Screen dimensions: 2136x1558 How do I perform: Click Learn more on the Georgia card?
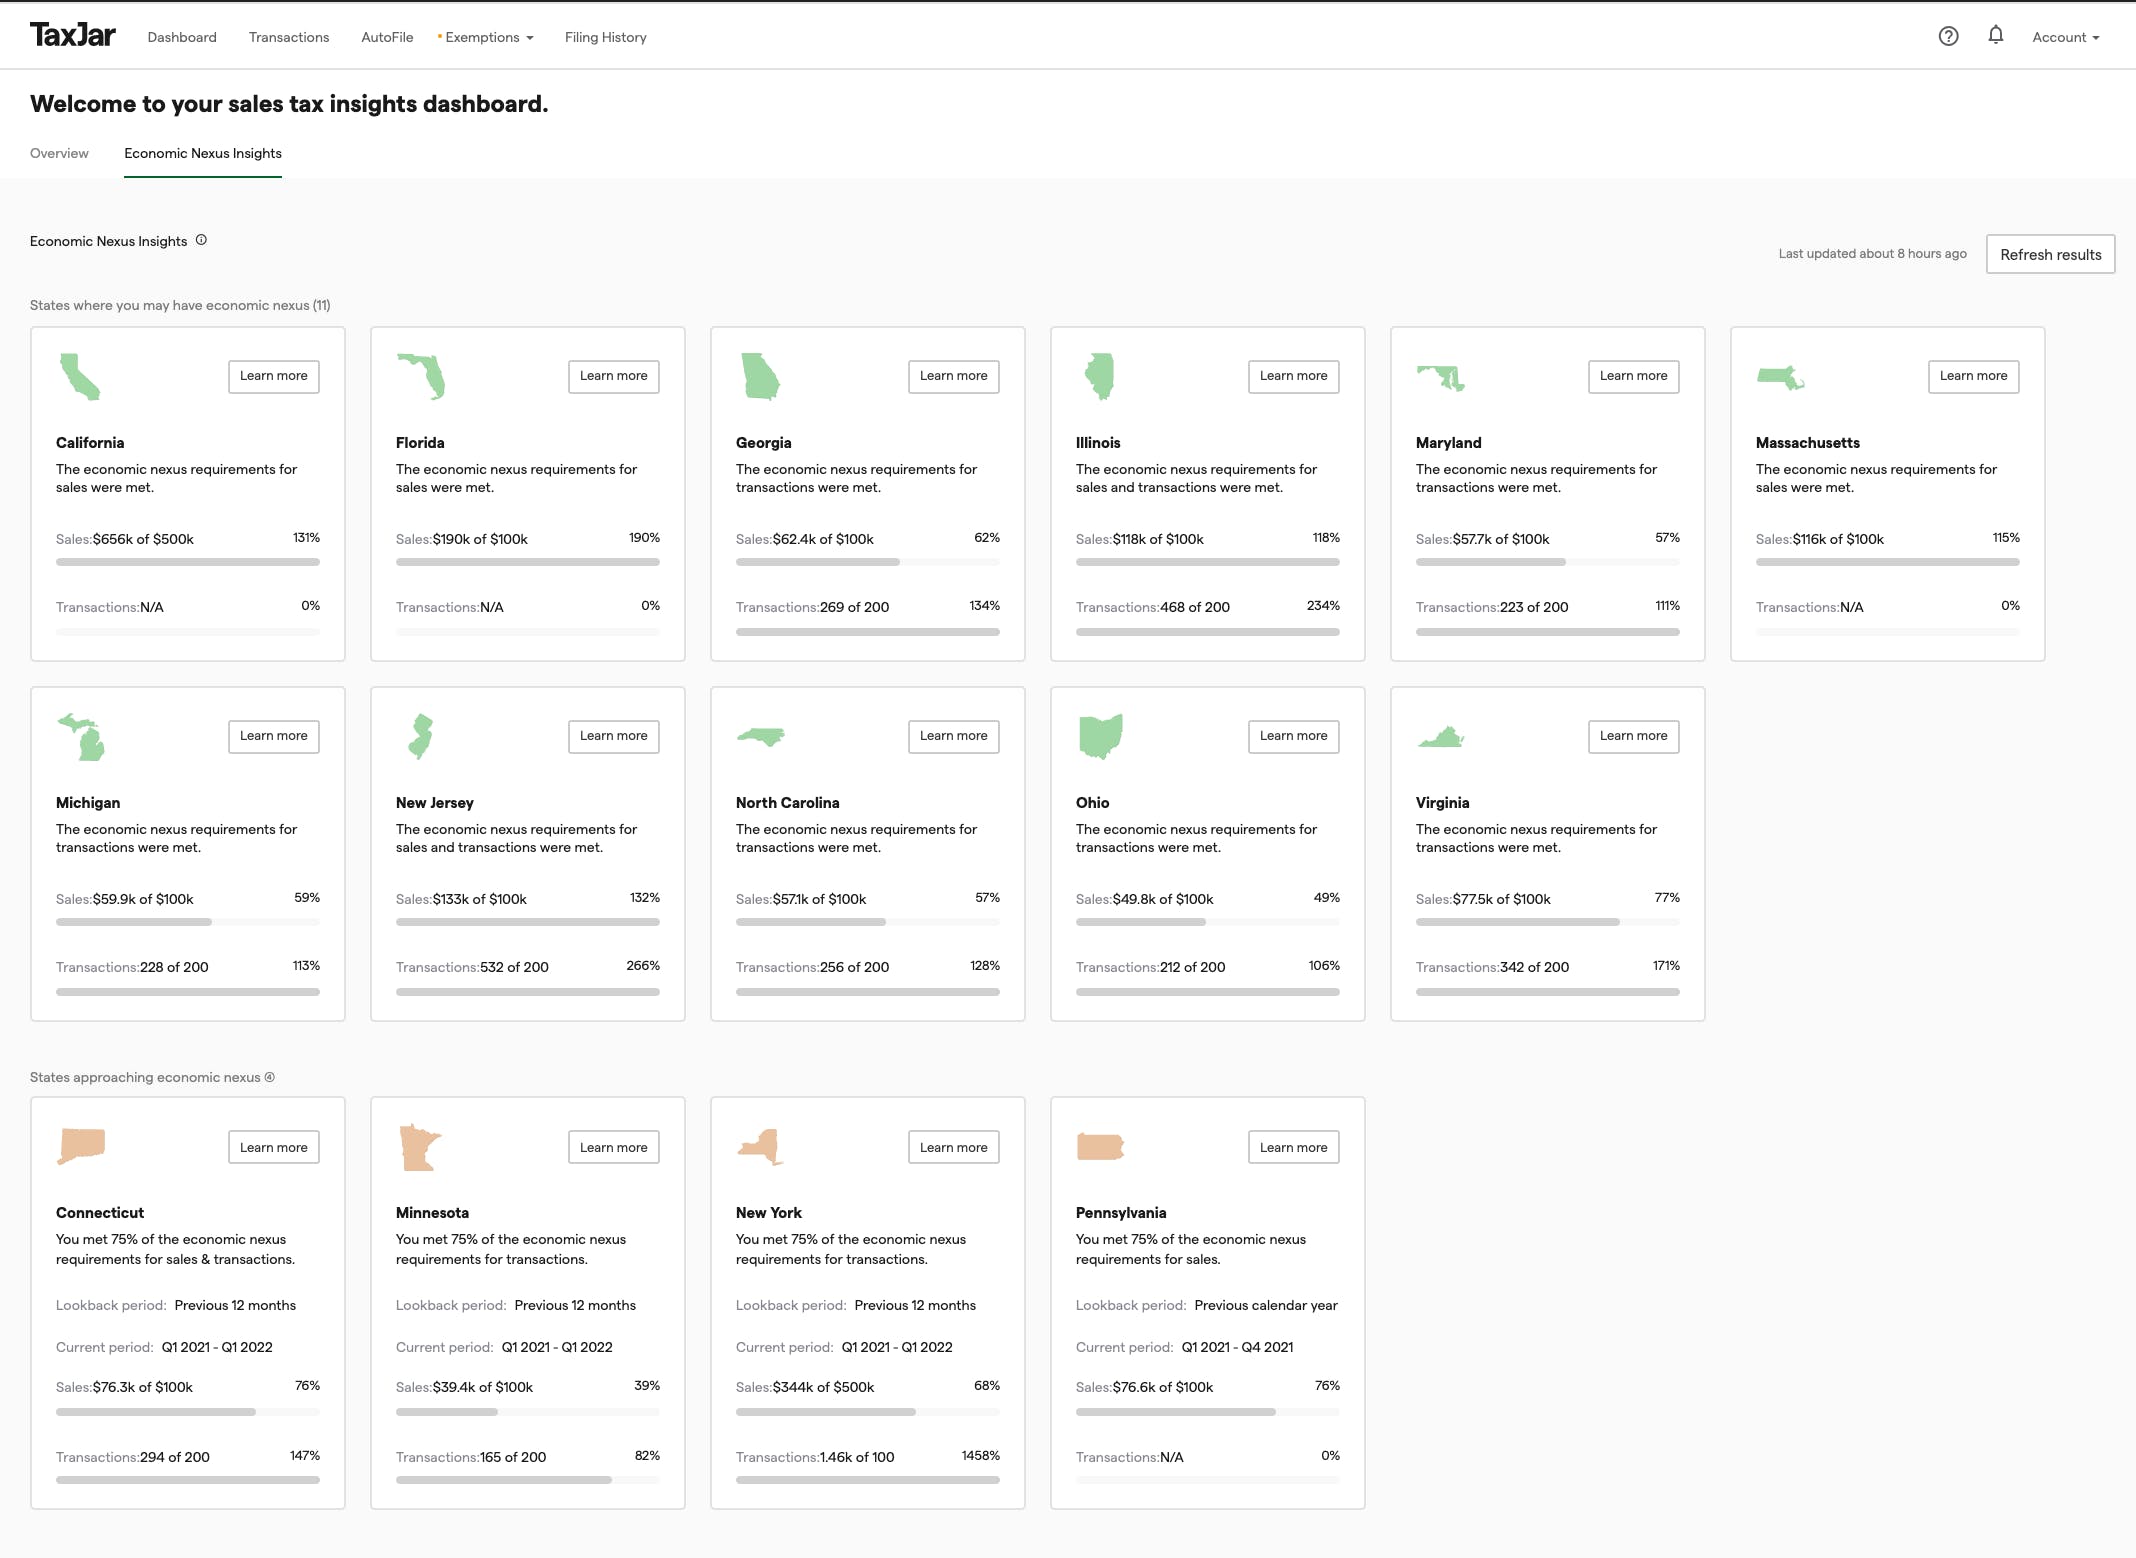(954, 376)
